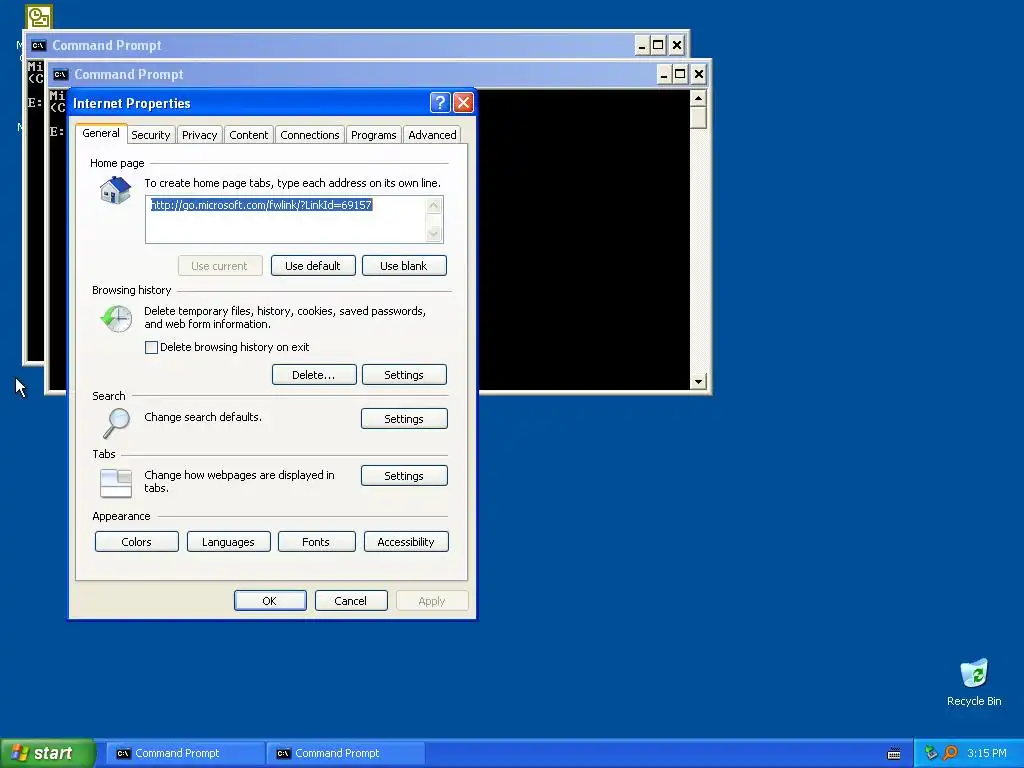Screen dimensions: 1024x768
Task: Click the Use default button
Action: pyautogui.click(x=313, y=266)
